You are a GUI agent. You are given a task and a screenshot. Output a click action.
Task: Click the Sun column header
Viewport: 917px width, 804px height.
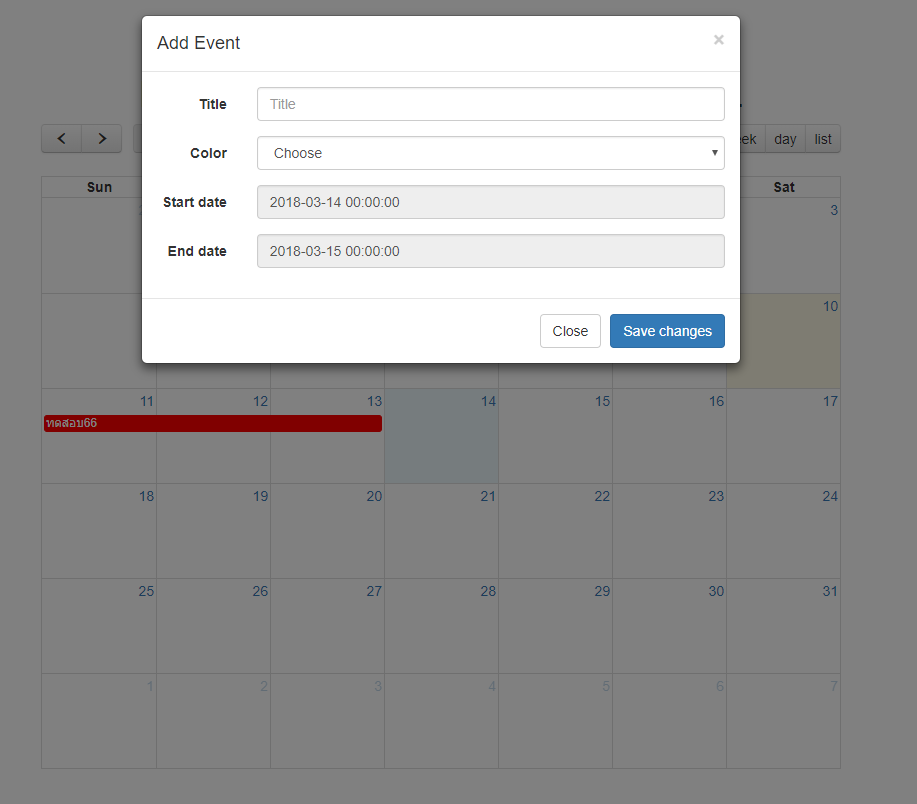tap(99, 187)
